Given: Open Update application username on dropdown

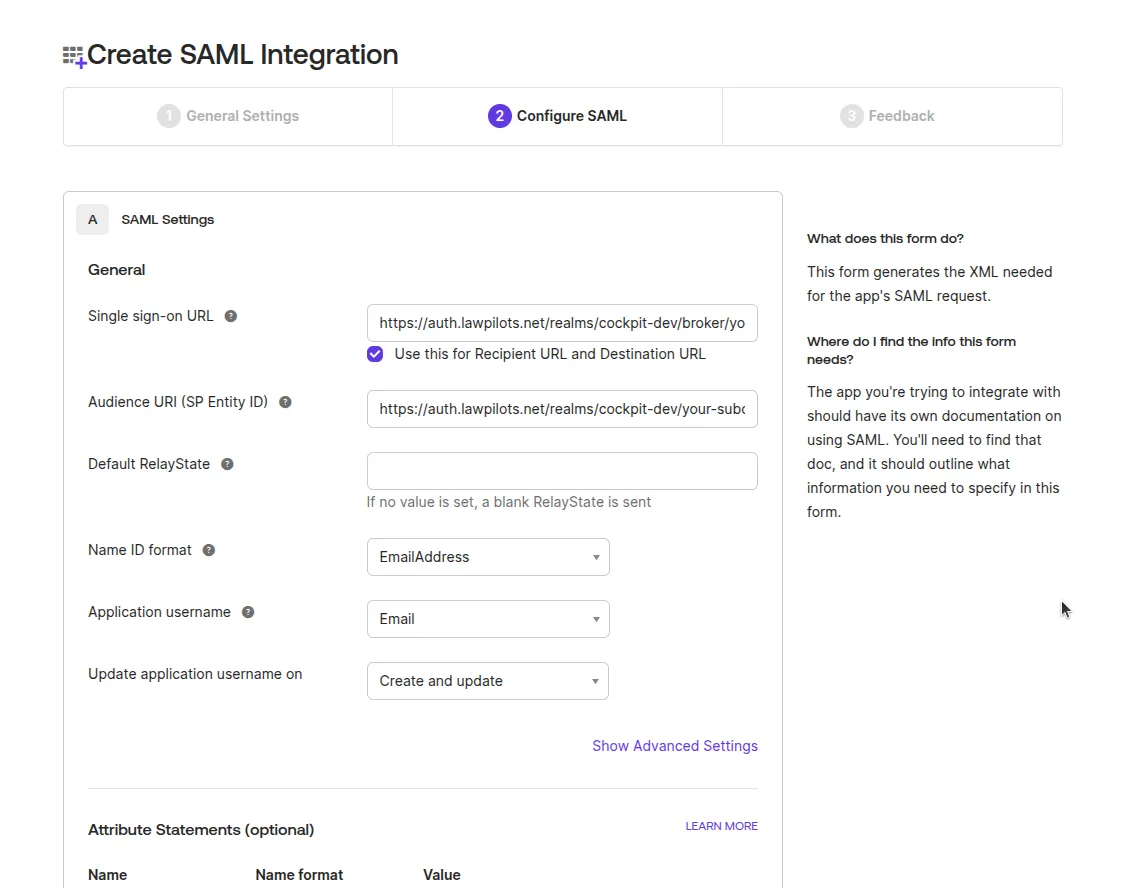Looking at the screenshot, I should (x=488, y=681).
